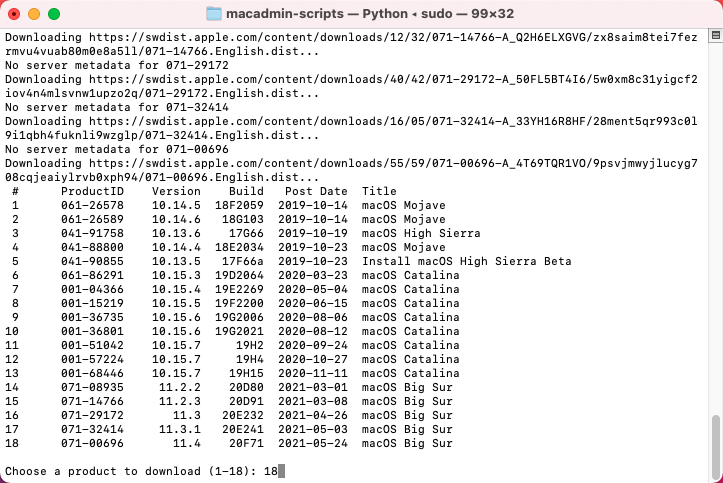723x483 pixels.
Task: Click ProductID 041-88800
Action: (x=92, y=247)
